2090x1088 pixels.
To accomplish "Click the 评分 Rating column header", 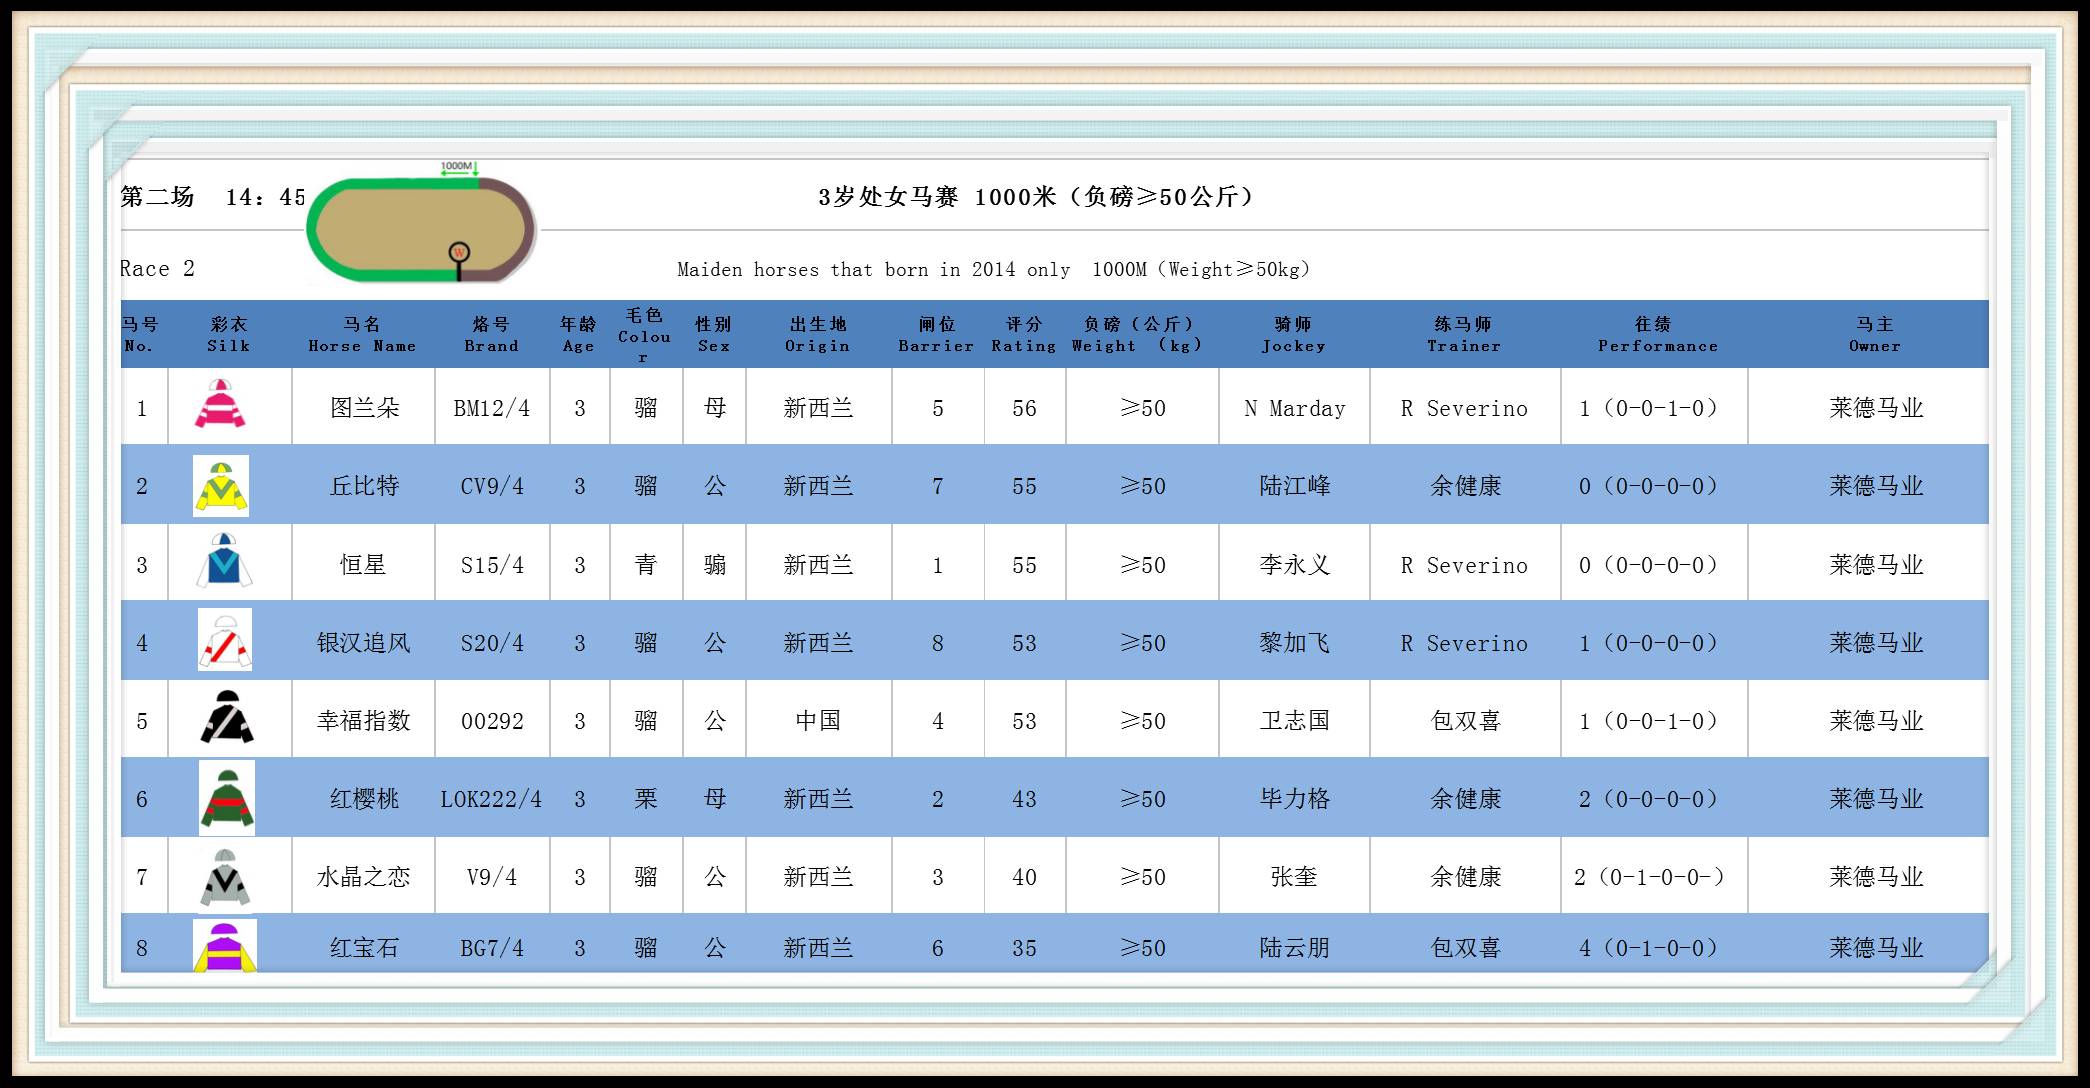I will [x=1024, y=334].
